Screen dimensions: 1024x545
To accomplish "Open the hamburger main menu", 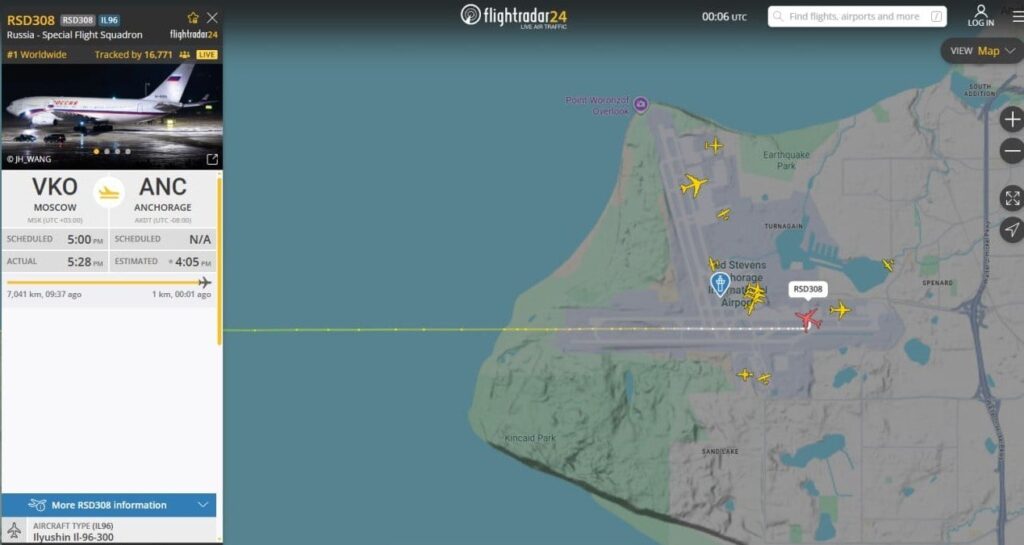I will coord(1017,16).
